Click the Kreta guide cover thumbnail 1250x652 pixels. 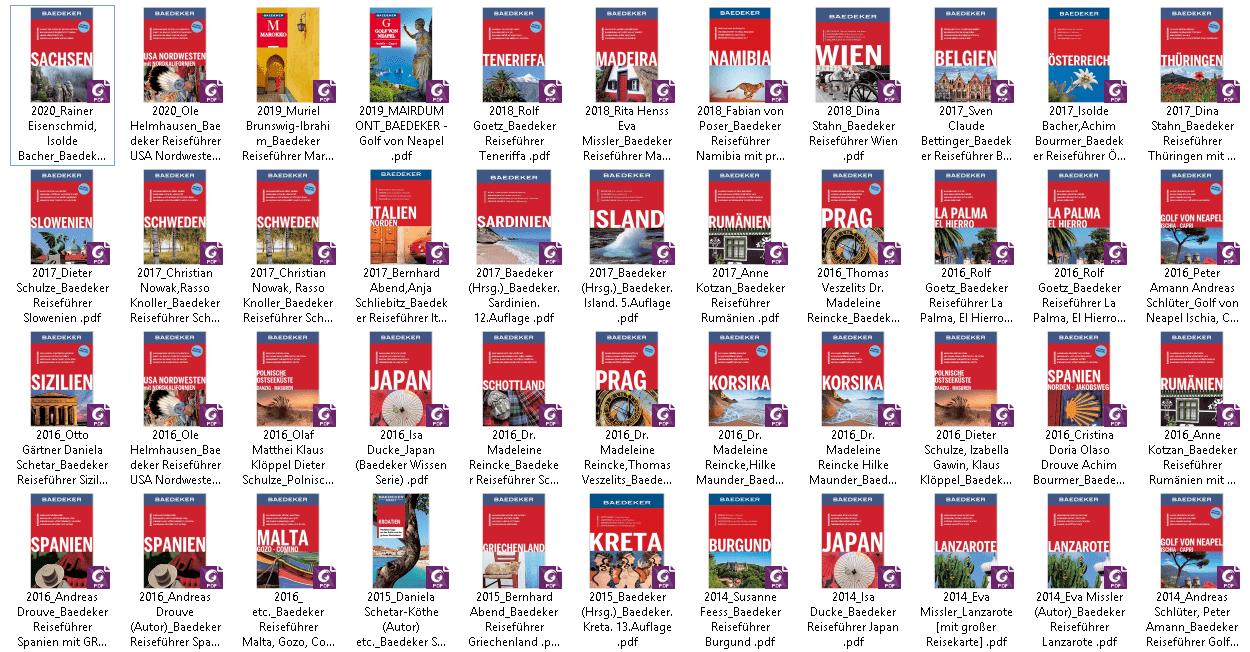click(628, 540)
